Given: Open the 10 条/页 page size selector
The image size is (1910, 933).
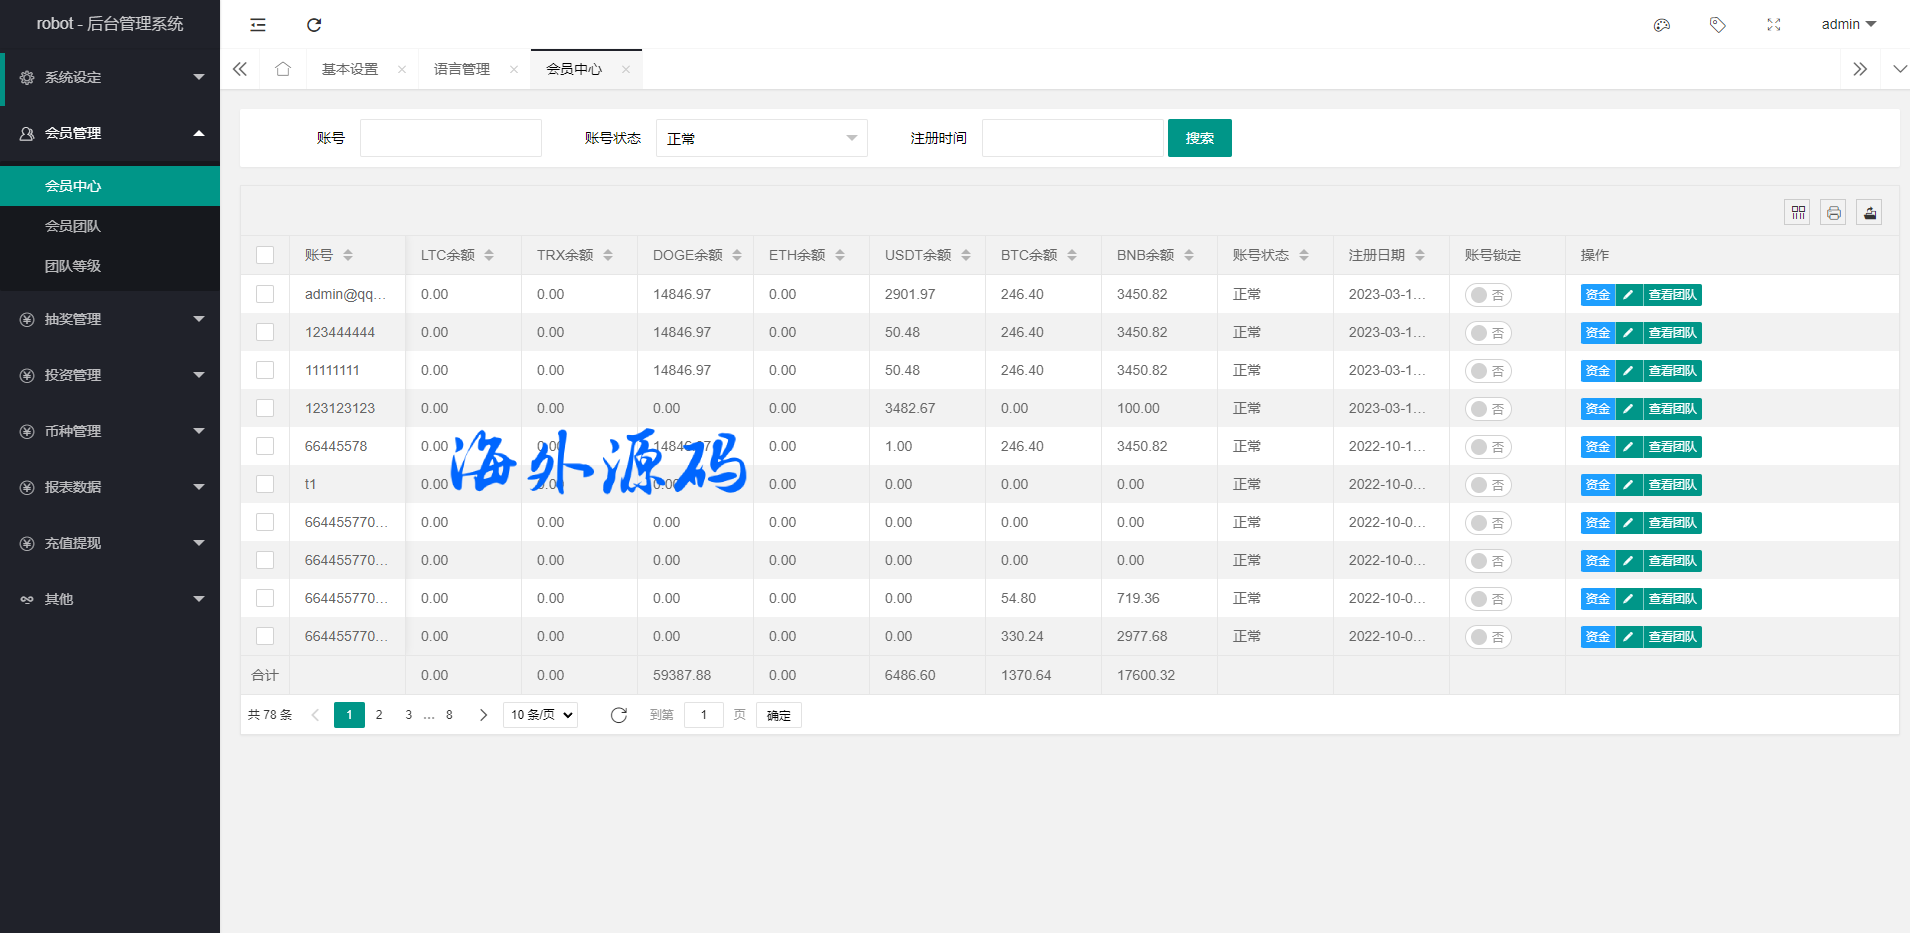Looking at the screenshot, I should click(540, 715).
